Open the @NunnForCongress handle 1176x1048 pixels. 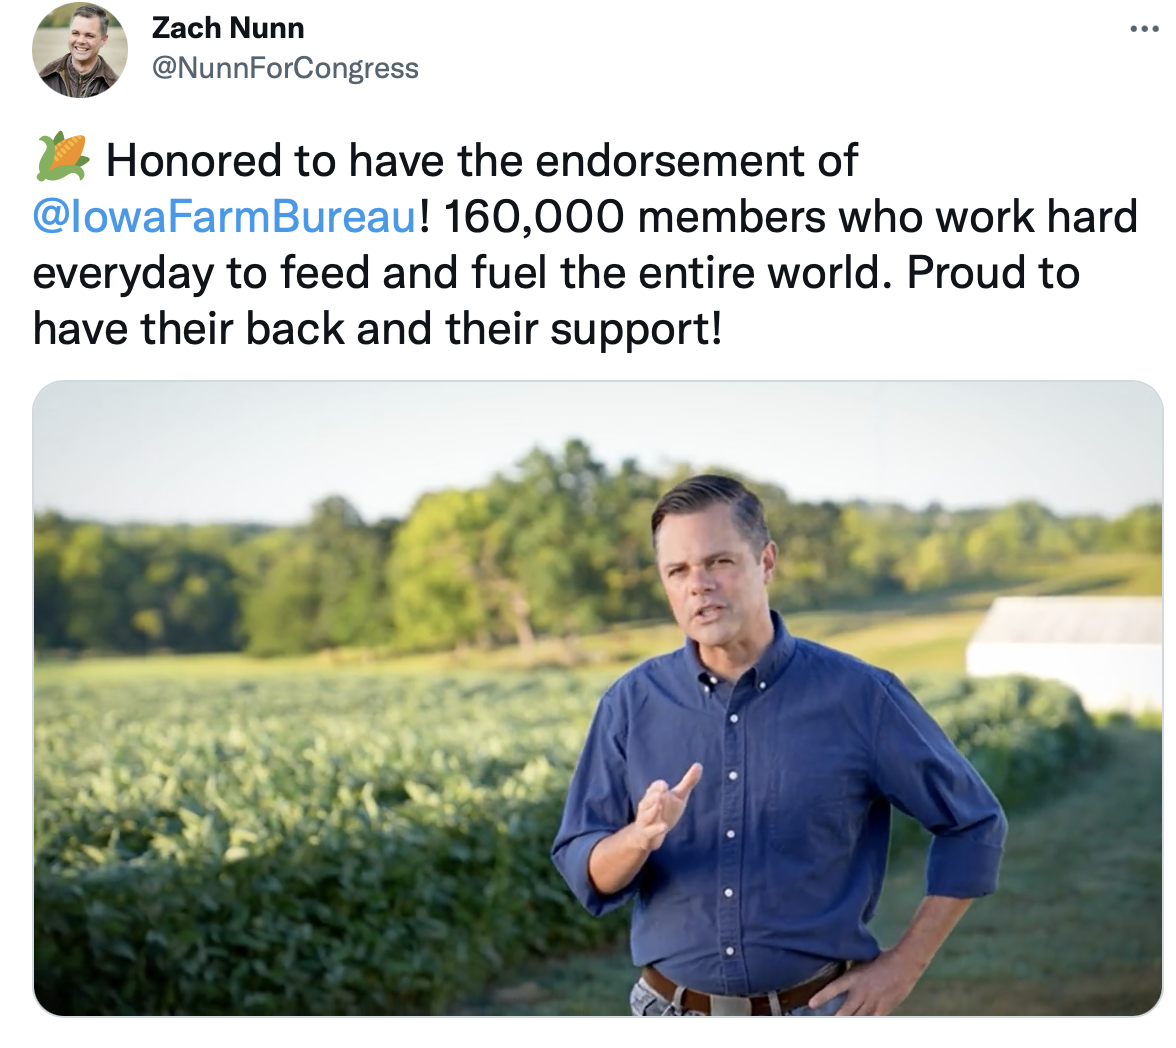pyautogui.click(x=285, y=68)
